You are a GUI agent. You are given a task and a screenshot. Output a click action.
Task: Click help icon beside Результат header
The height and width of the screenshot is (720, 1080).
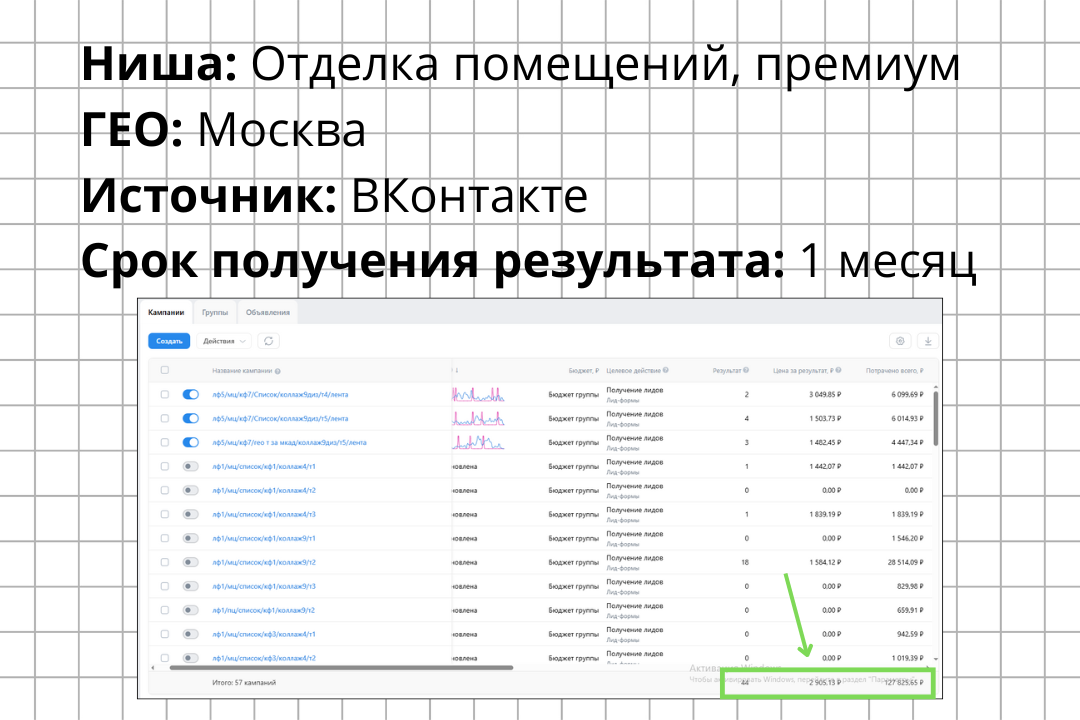point(746,371)
